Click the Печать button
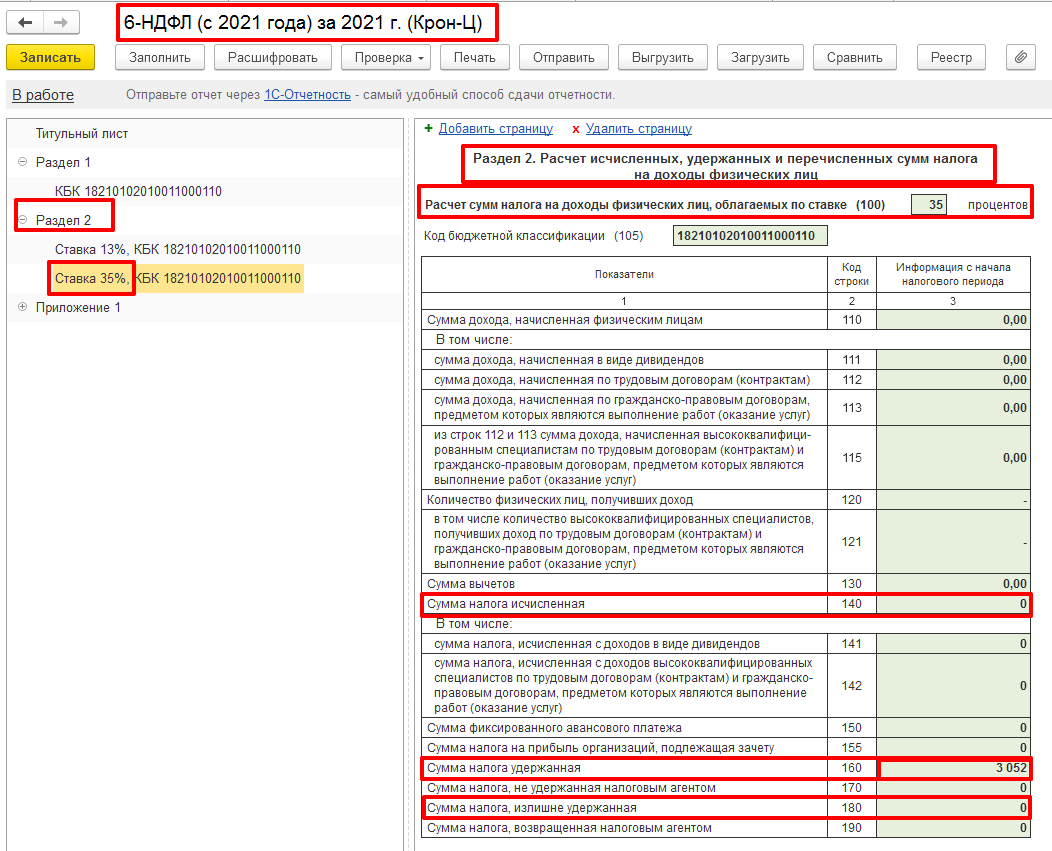 pyautogui.click(x=475, y=57)
